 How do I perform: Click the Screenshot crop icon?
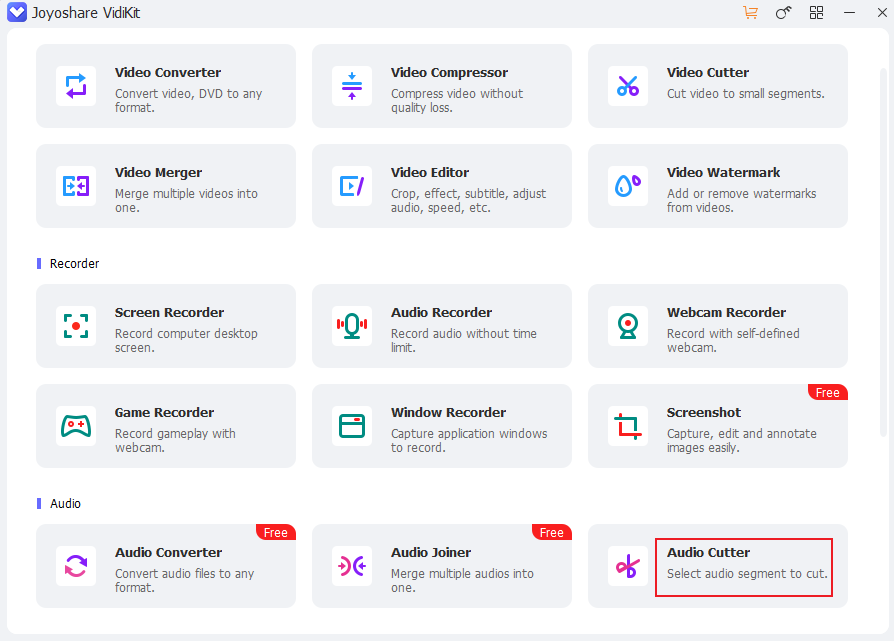(628, 426)
